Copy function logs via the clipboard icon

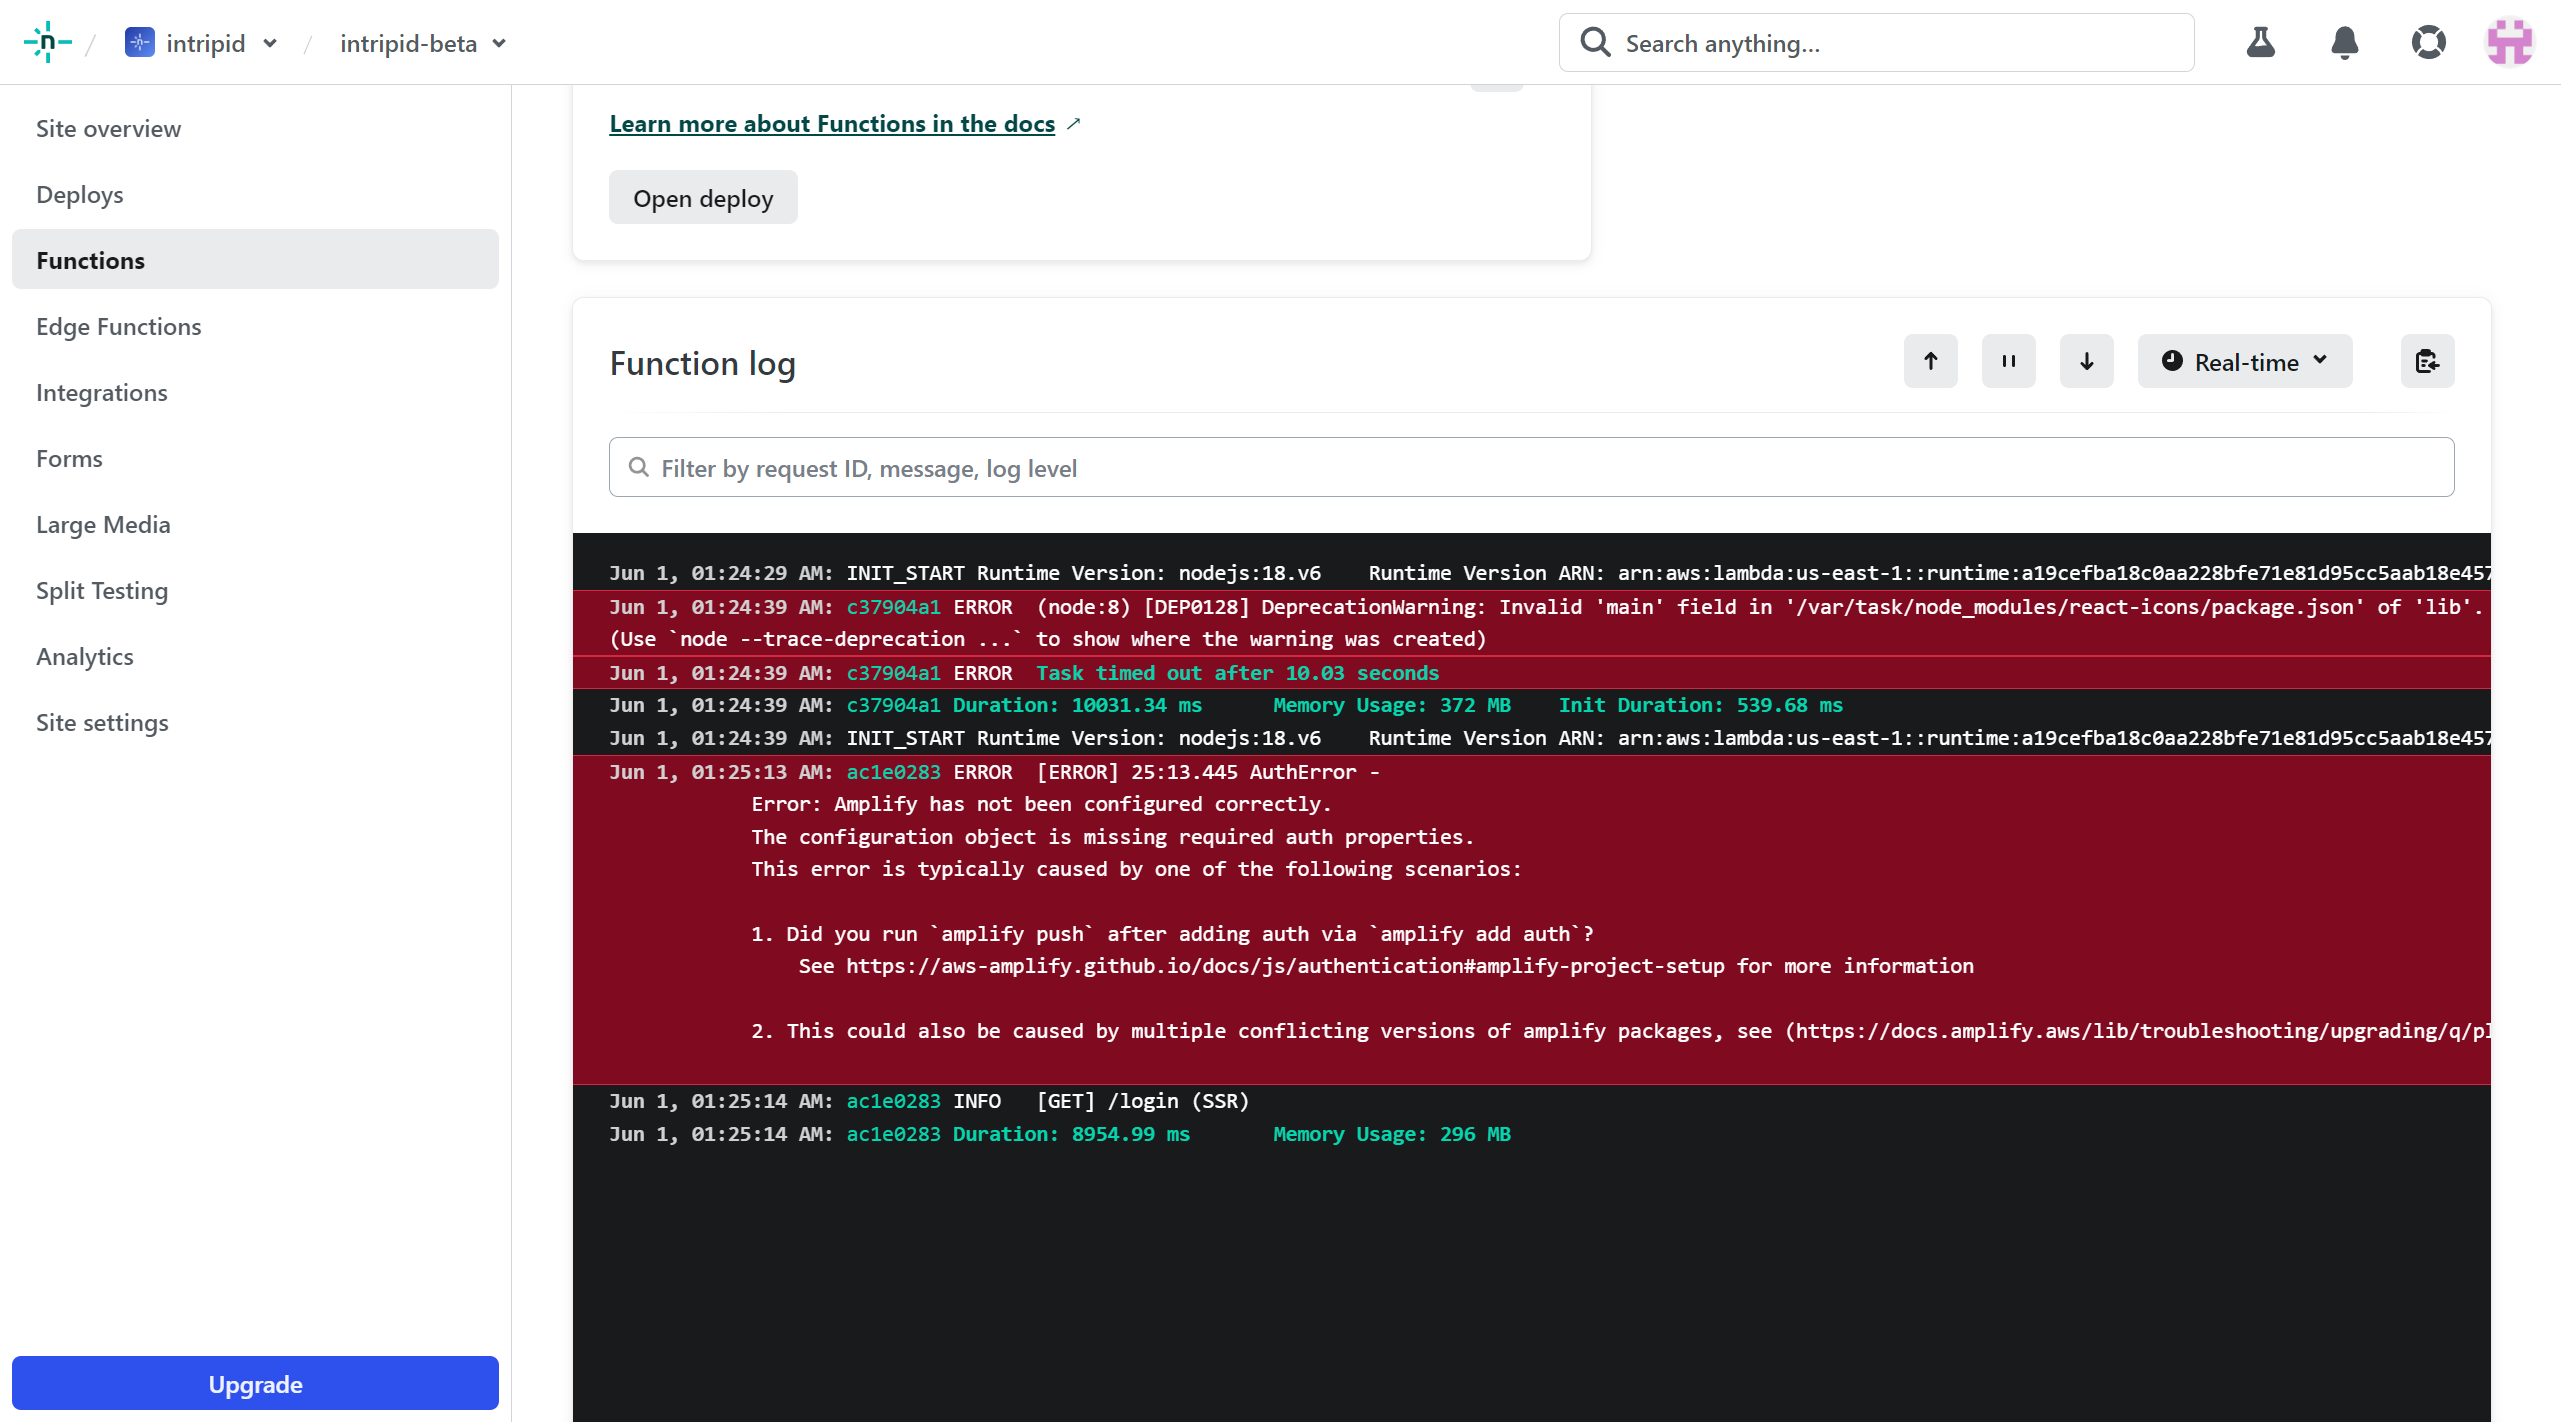pos(2428,361)
